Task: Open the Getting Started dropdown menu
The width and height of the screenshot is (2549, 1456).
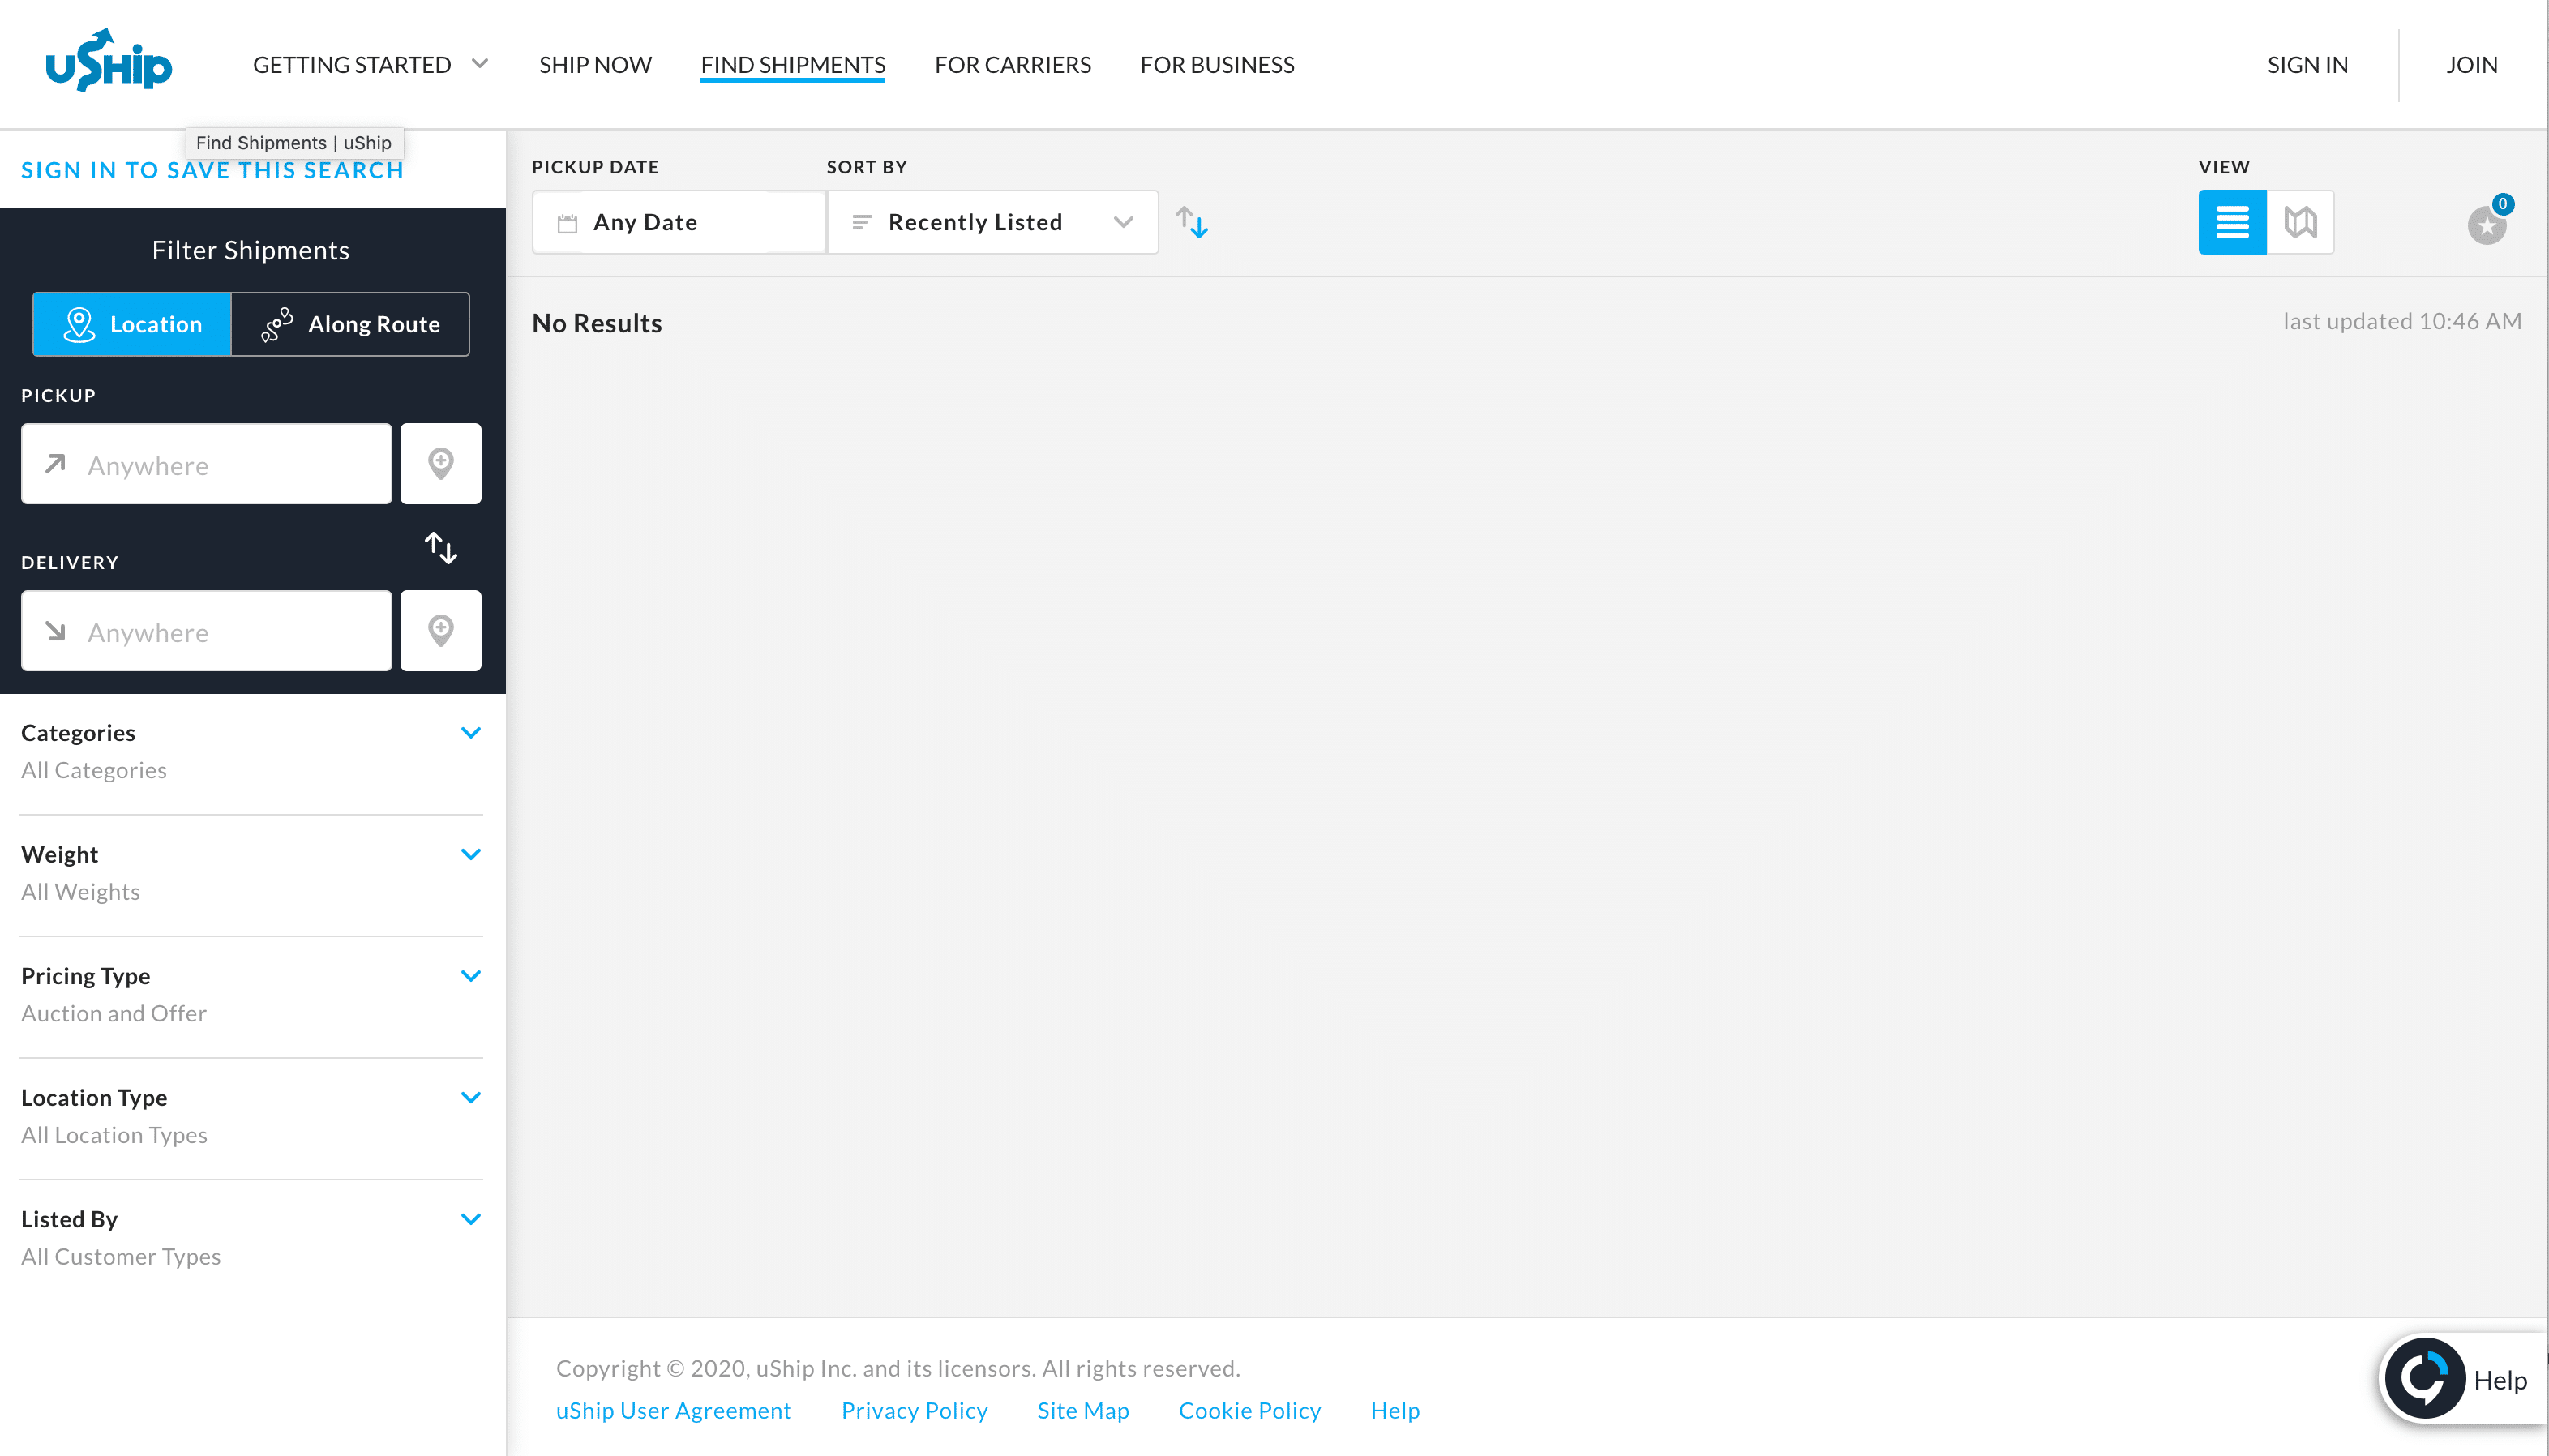Action: tap(370, 65)
